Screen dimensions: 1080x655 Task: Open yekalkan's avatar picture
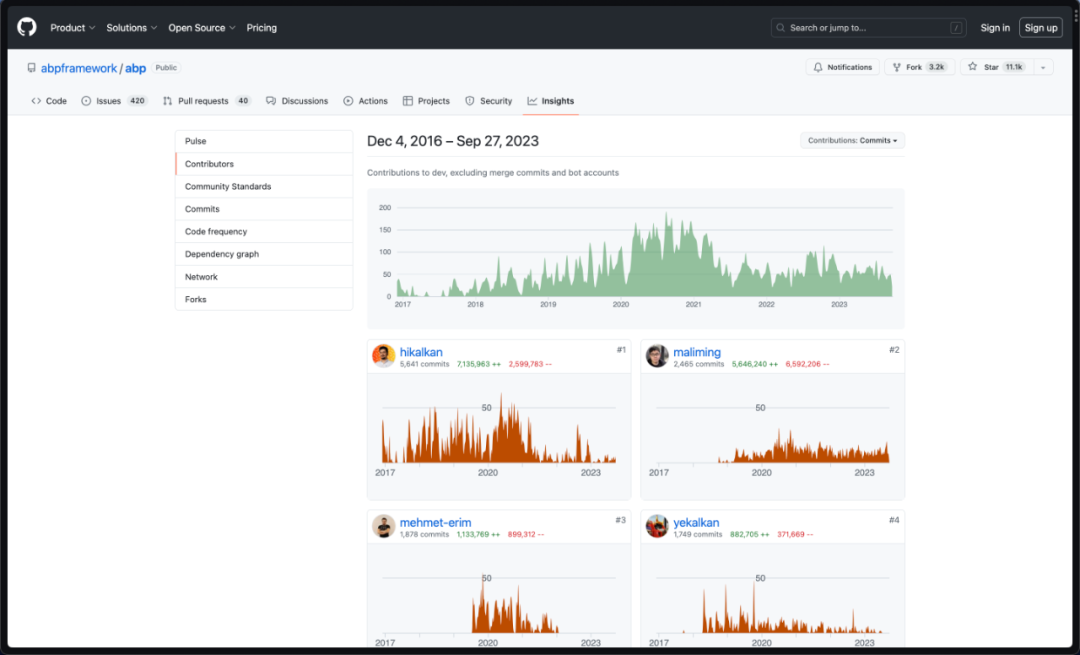[657, 526]
